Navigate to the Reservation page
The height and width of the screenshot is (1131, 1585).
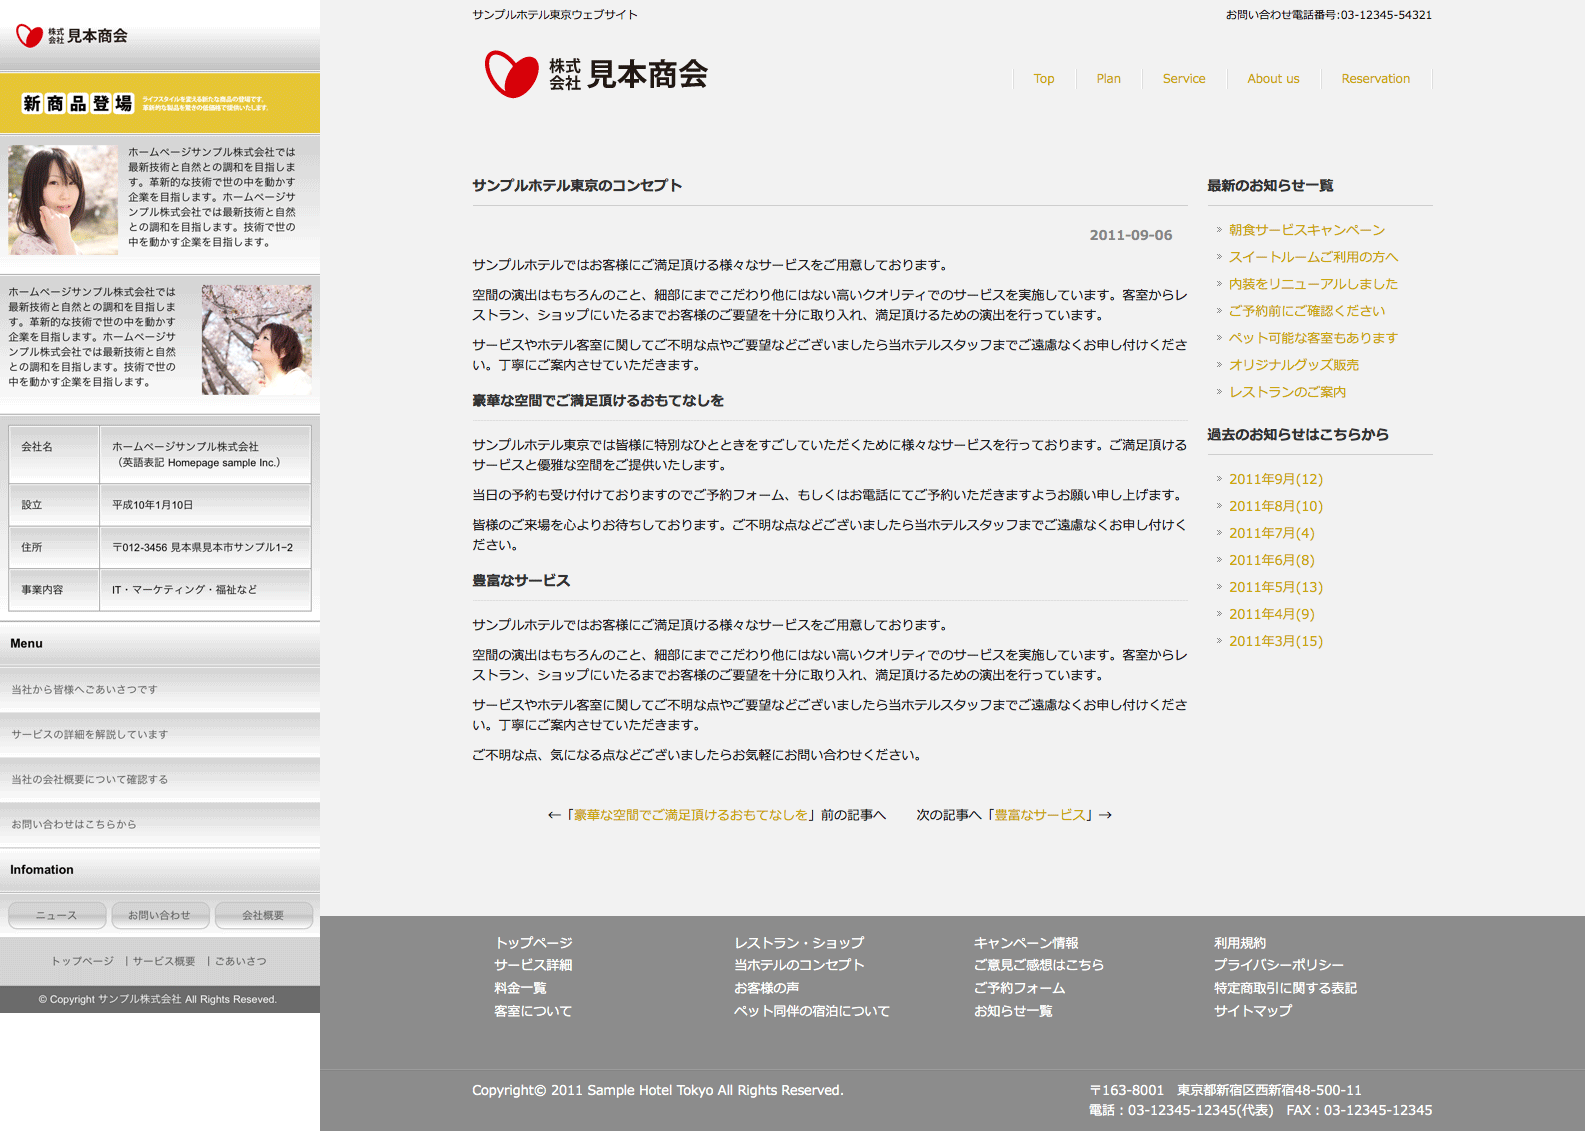pos(1375,79)
